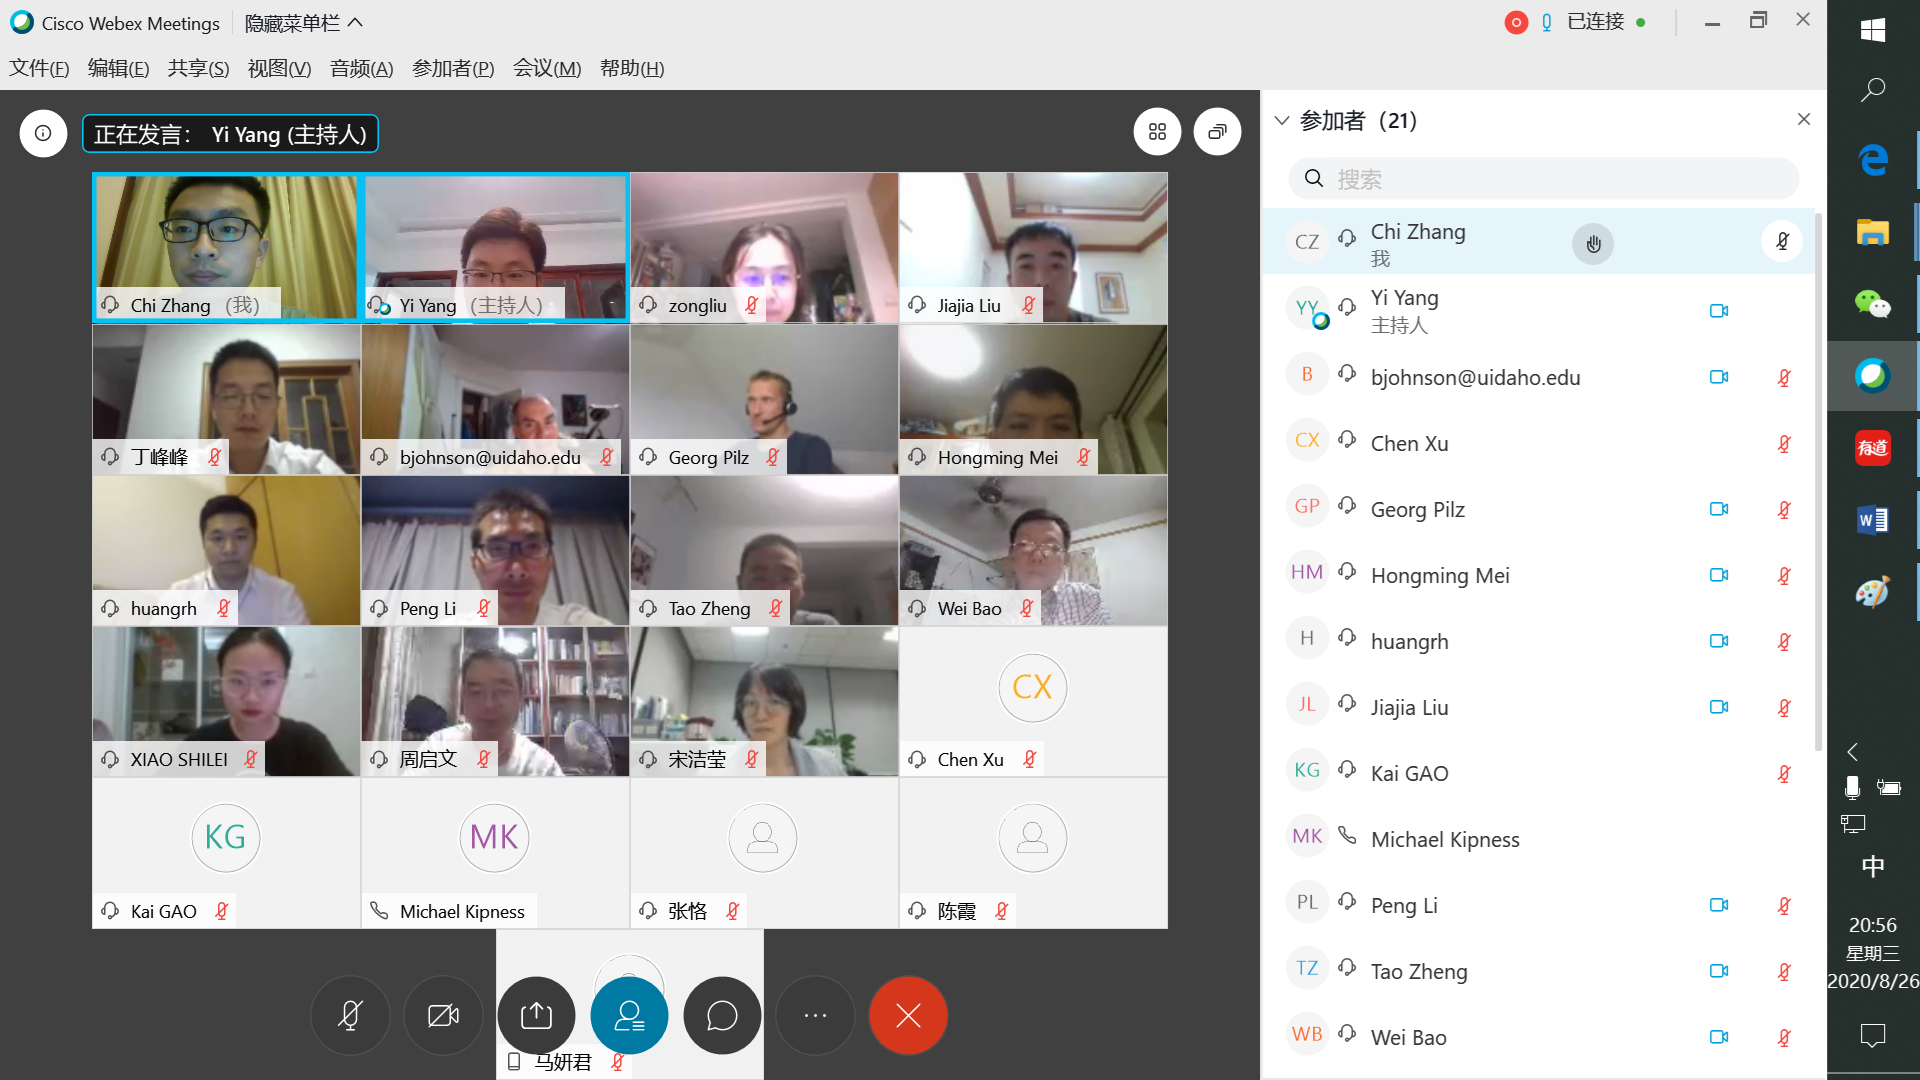Open more options ellipsis button
1920x1080 pixels.
[x=815, y=1016]
